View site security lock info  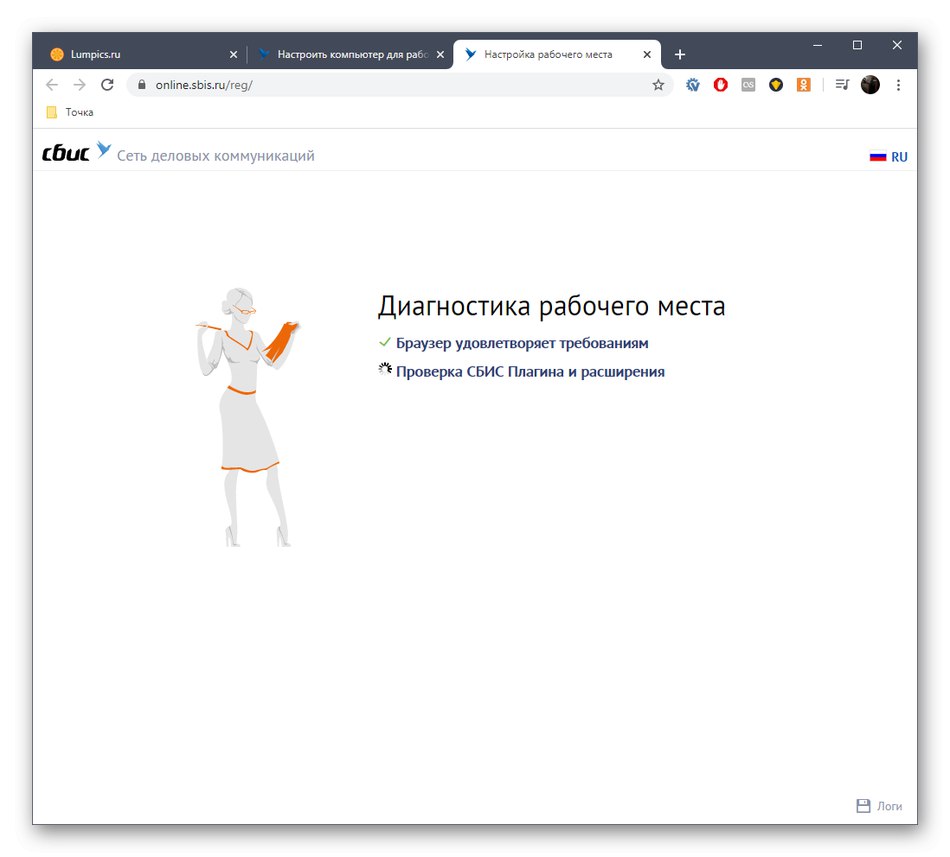[142, 85]
